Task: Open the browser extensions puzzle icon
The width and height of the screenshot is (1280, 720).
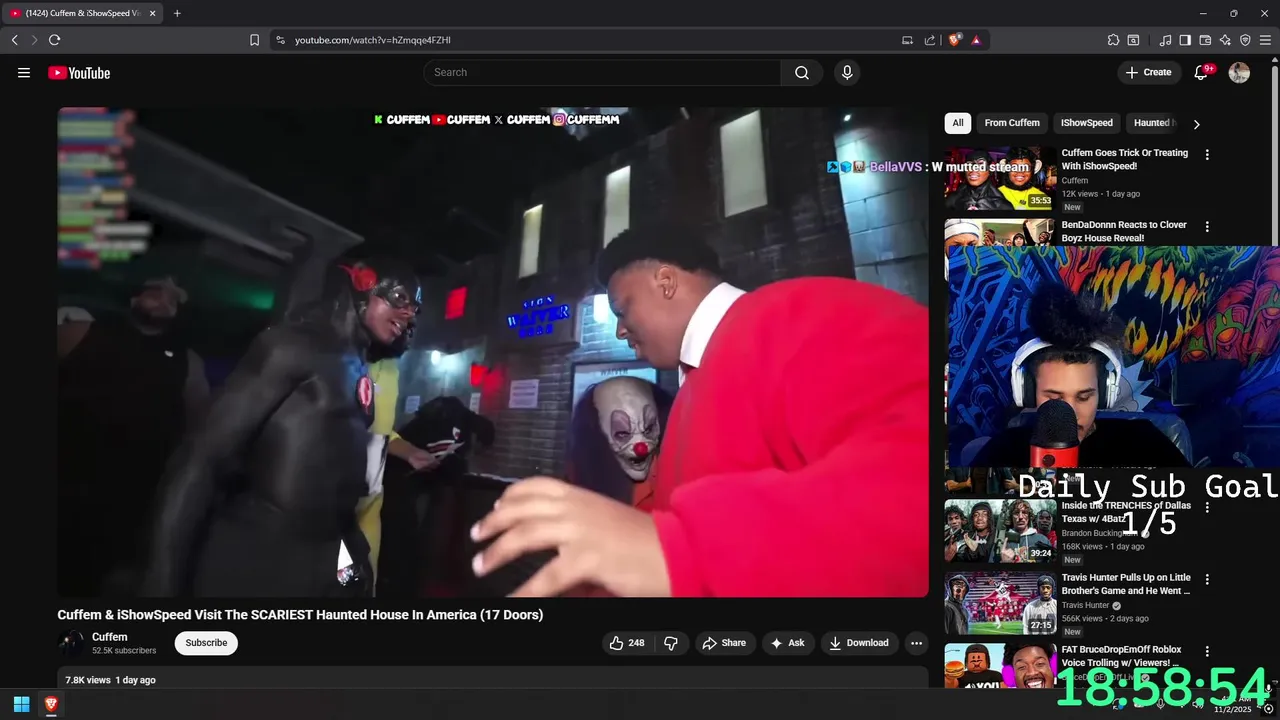Action: (x=1113, y=40)
